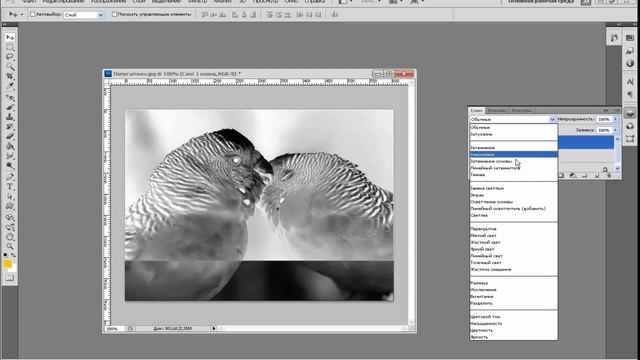The width and height of the screenshot is (640, 360).
Task: Click the Auto-Align Layers icon
Action: click(335, 15)
